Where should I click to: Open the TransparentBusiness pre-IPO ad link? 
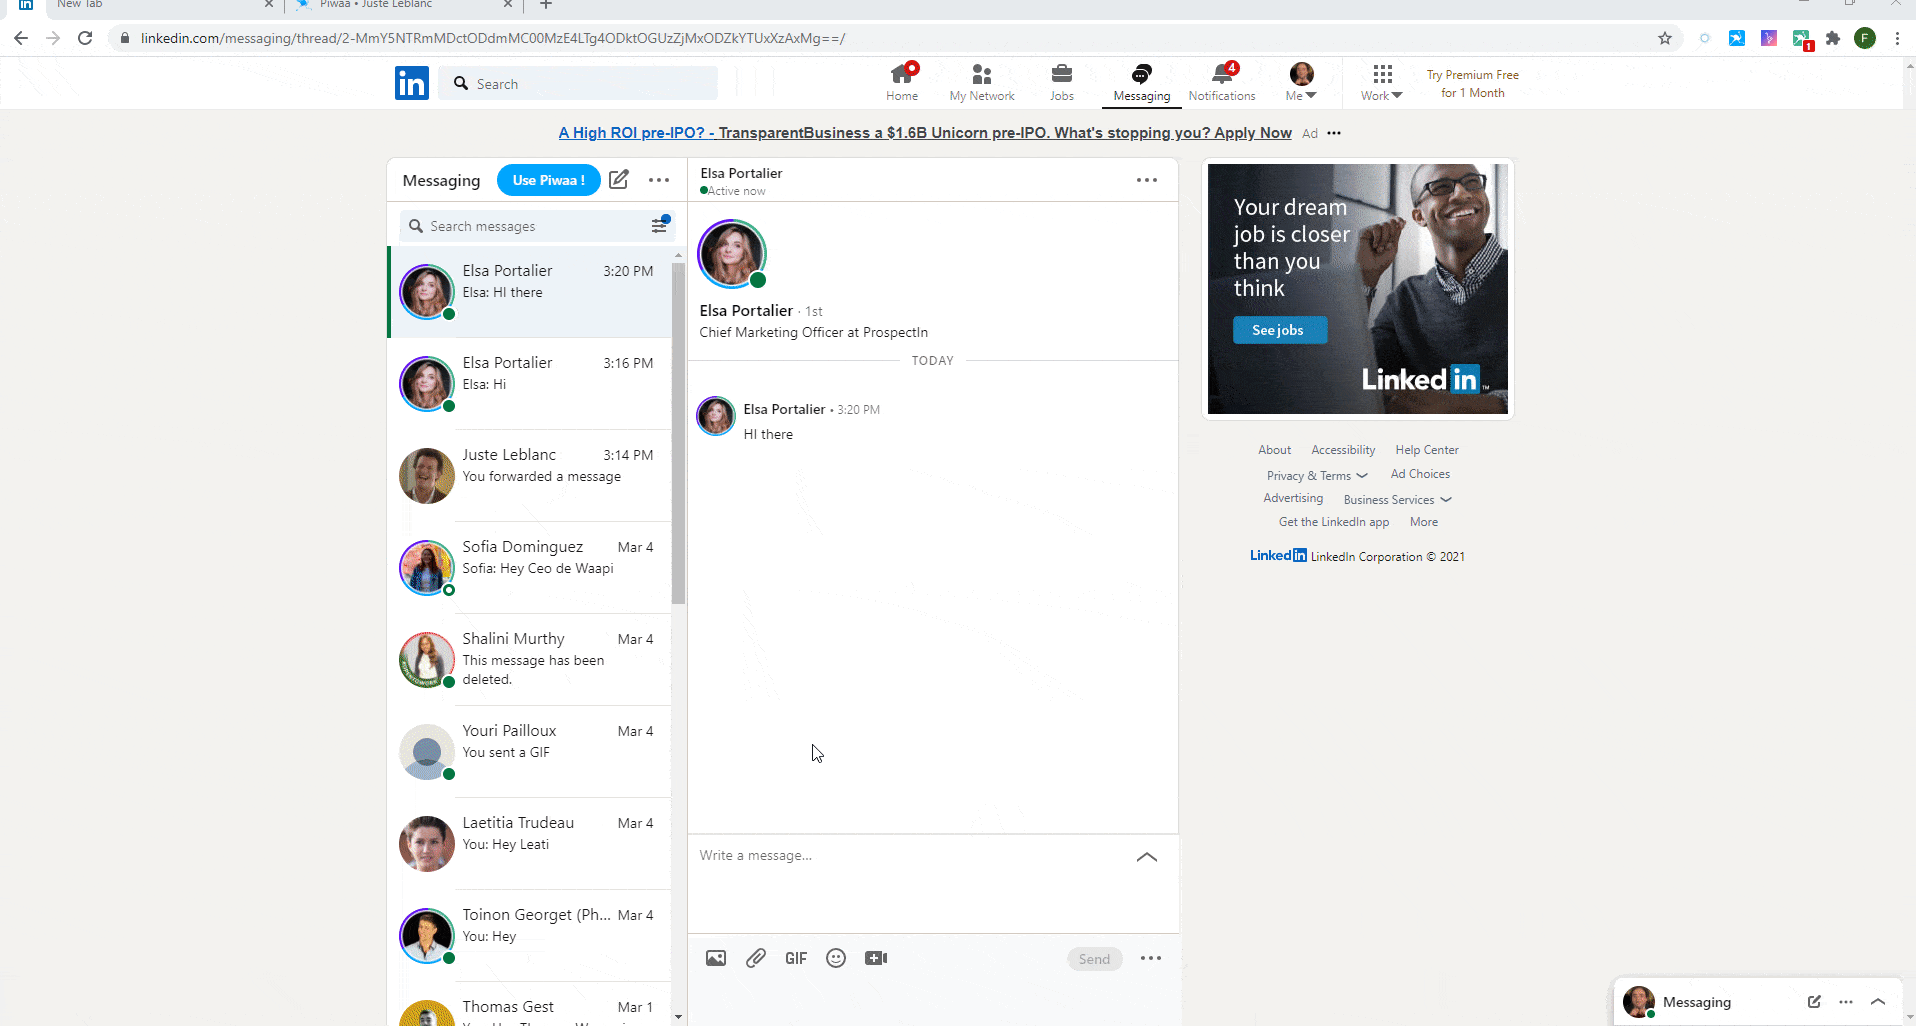pyautogui.click(x=925, y=133)
